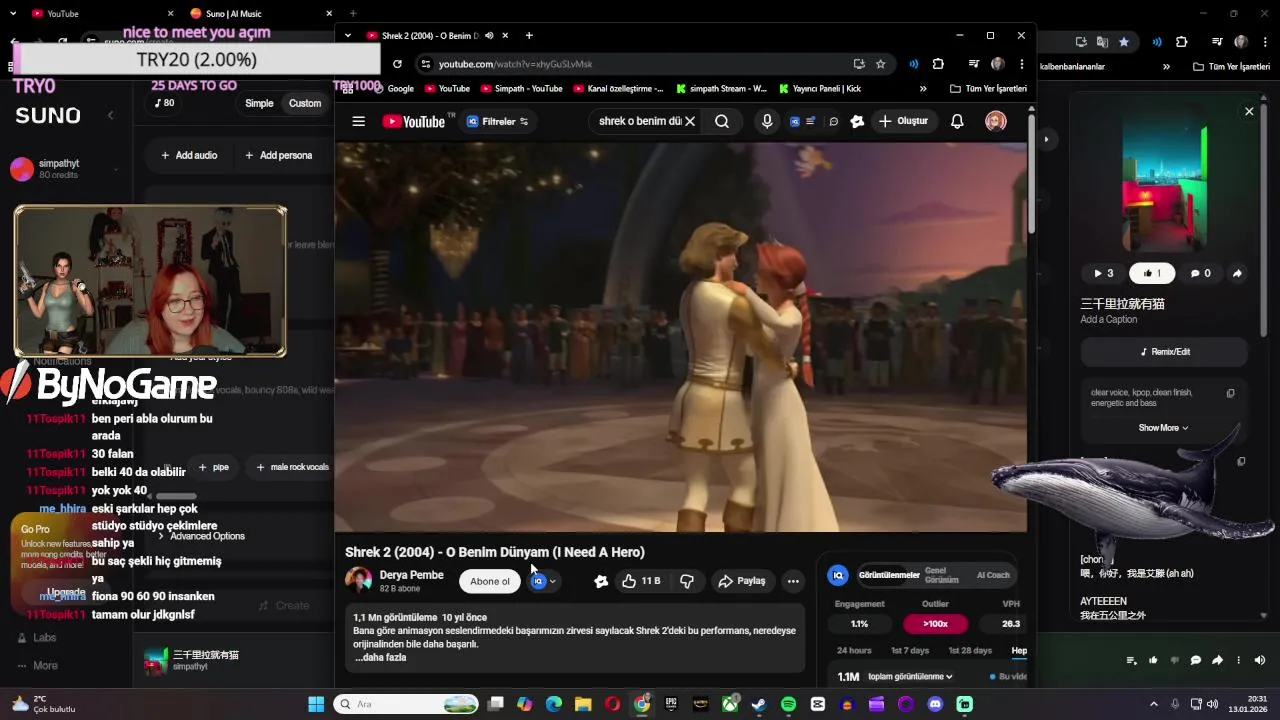Viewport: 1280px width, 720px height.
Task: Expand the Show More style description
Action: pyautogui.click(x=1163, y=428)
